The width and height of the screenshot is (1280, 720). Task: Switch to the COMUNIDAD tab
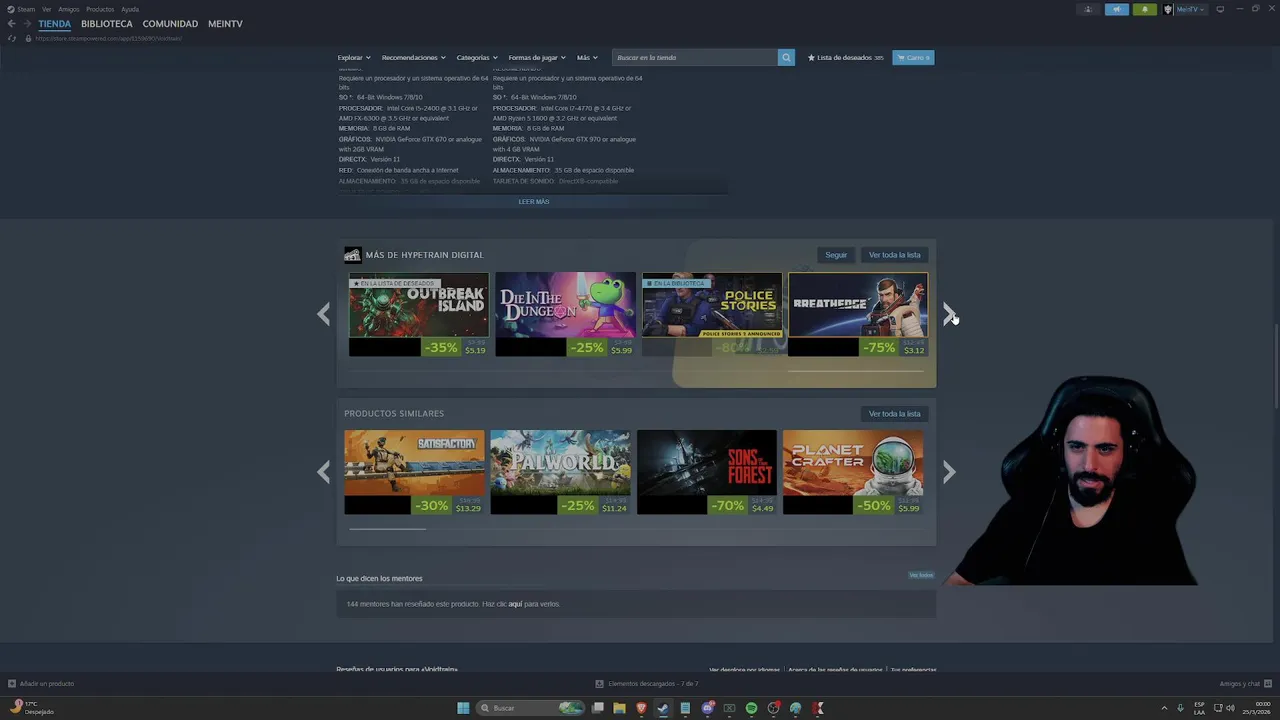(x=170, y=23)
